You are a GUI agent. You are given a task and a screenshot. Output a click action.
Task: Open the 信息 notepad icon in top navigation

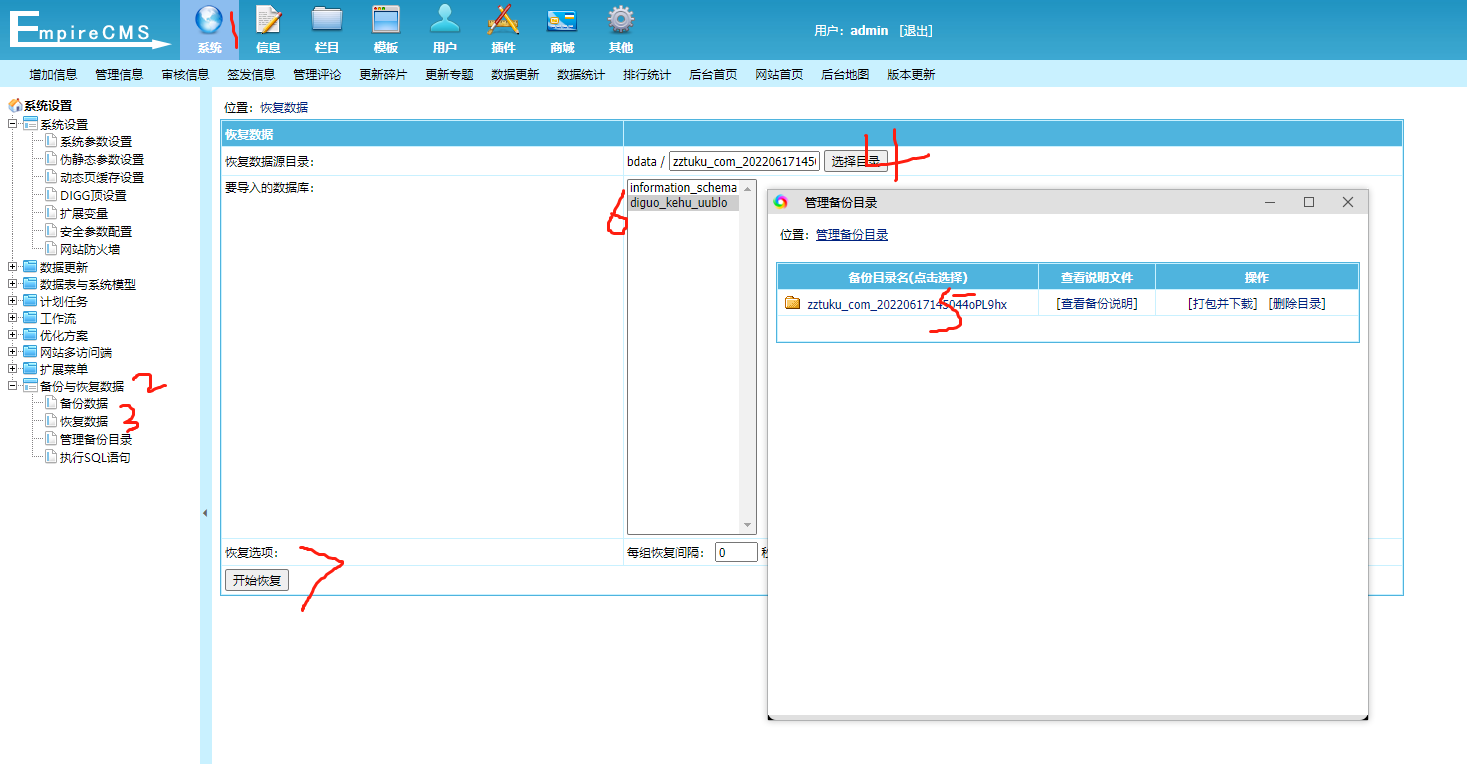268,20
